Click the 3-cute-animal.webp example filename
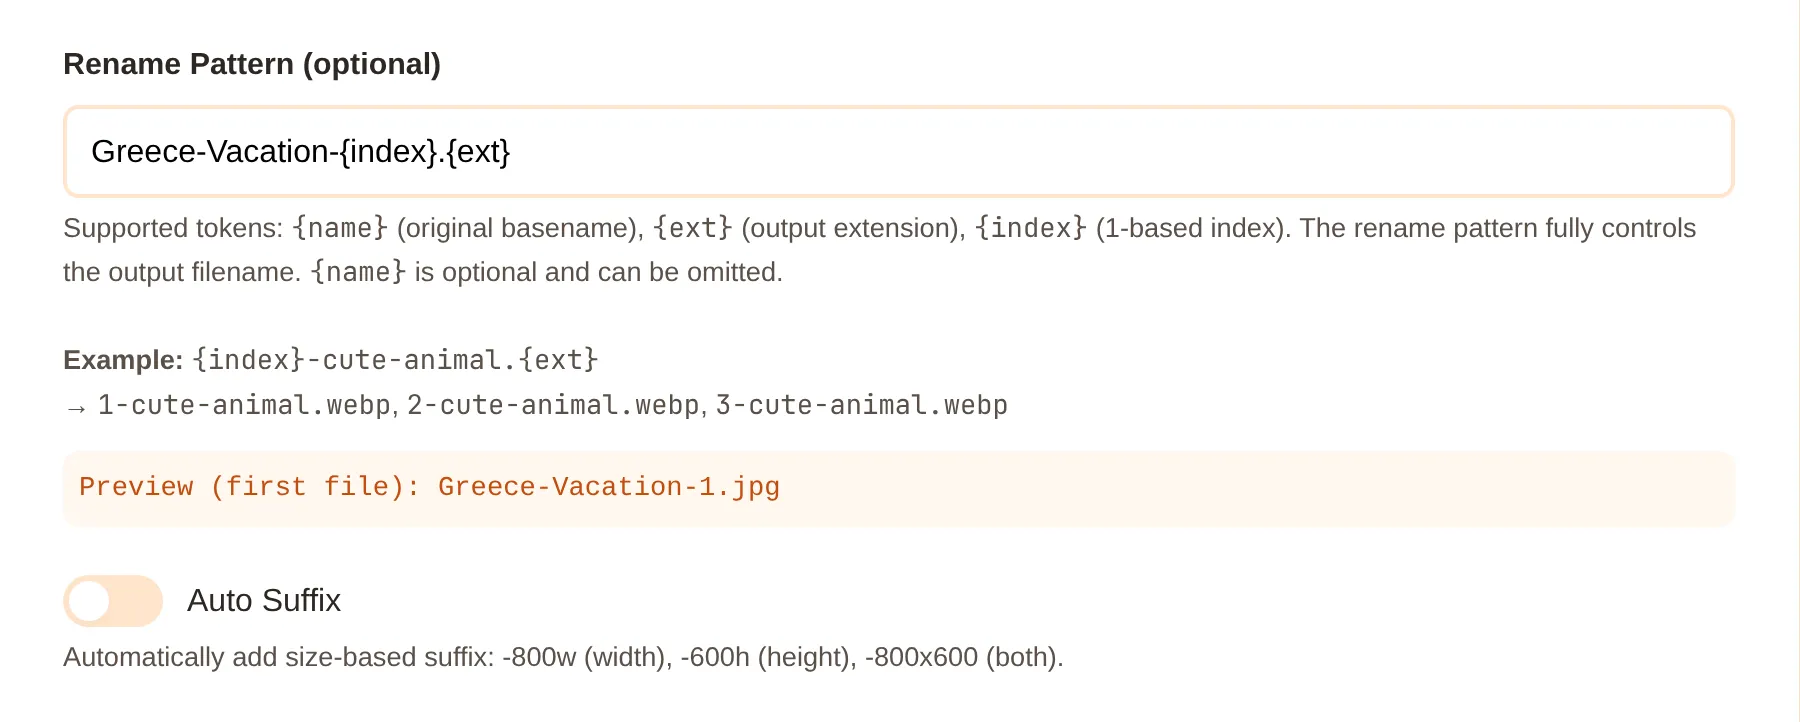The width and height of the screenshot is (1800, 722). click(x=861, y=404)
